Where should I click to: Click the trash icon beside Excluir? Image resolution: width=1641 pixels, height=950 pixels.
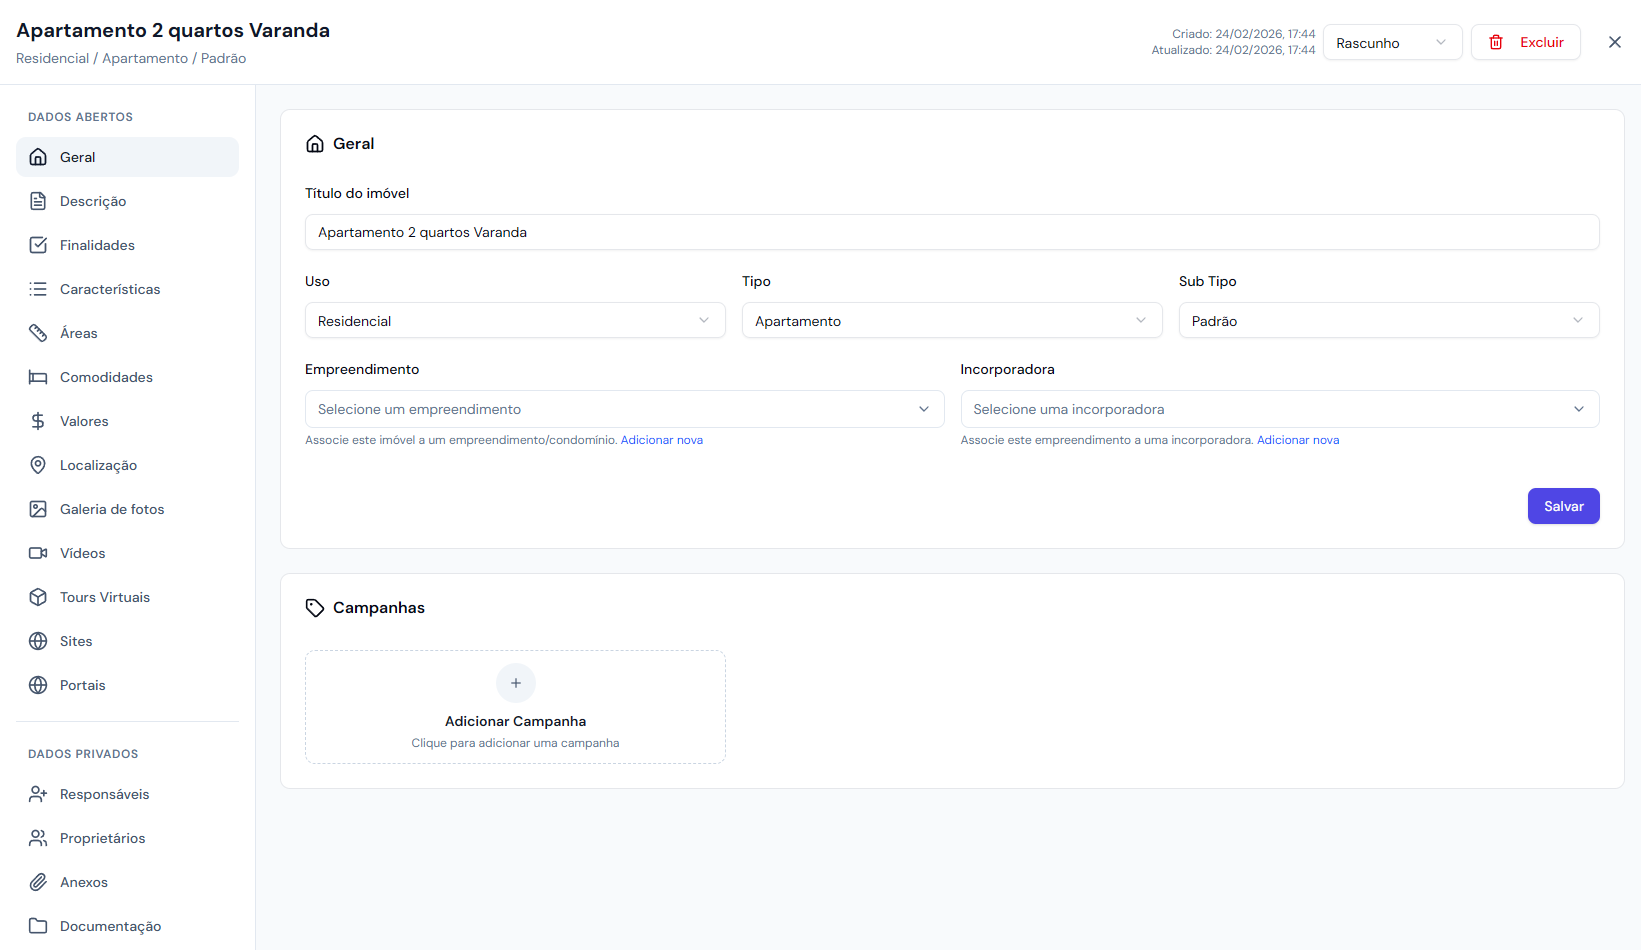click(x=1496, y=42)
